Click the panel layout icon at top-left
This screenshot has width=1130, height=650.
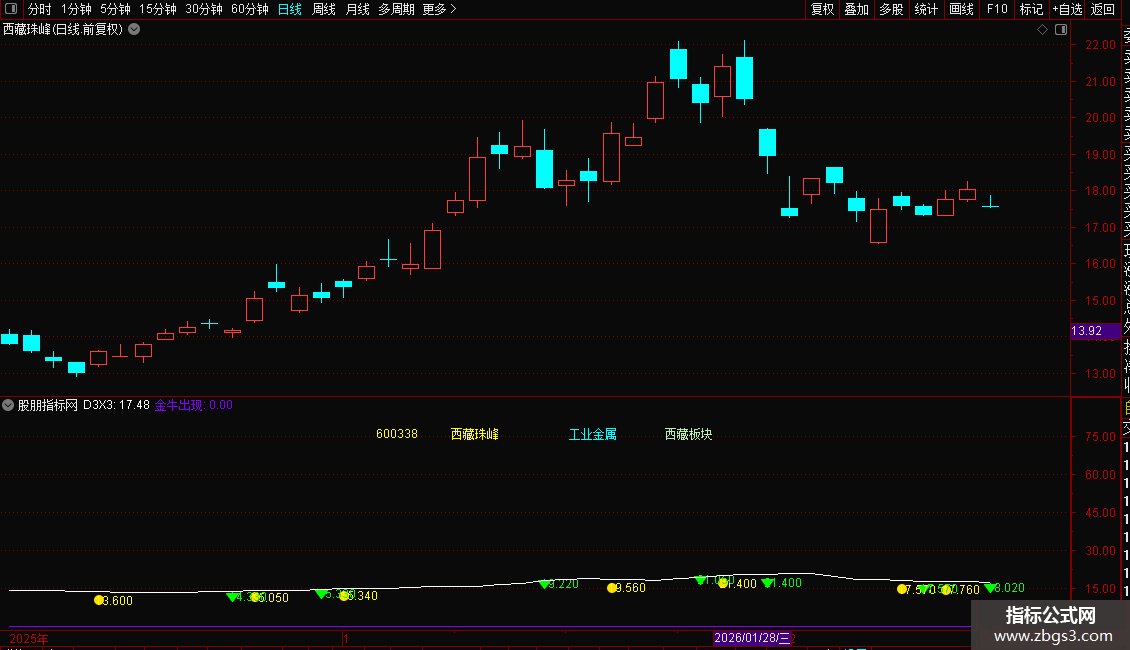pos(11,9)
